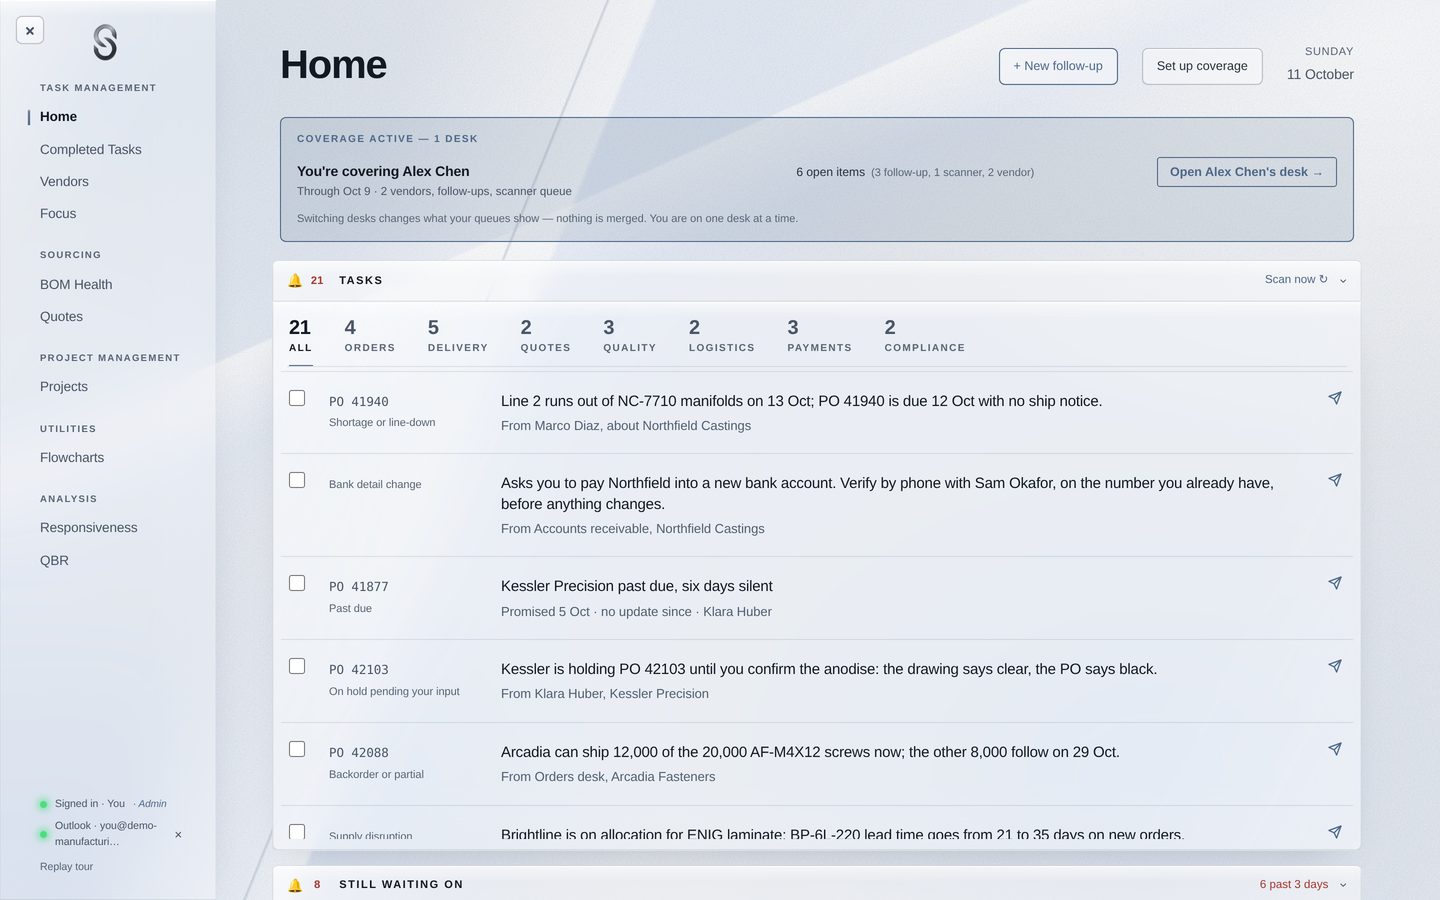Click Replay tour link
Screen dimensions: 1440x900
(x=66, y=867)
